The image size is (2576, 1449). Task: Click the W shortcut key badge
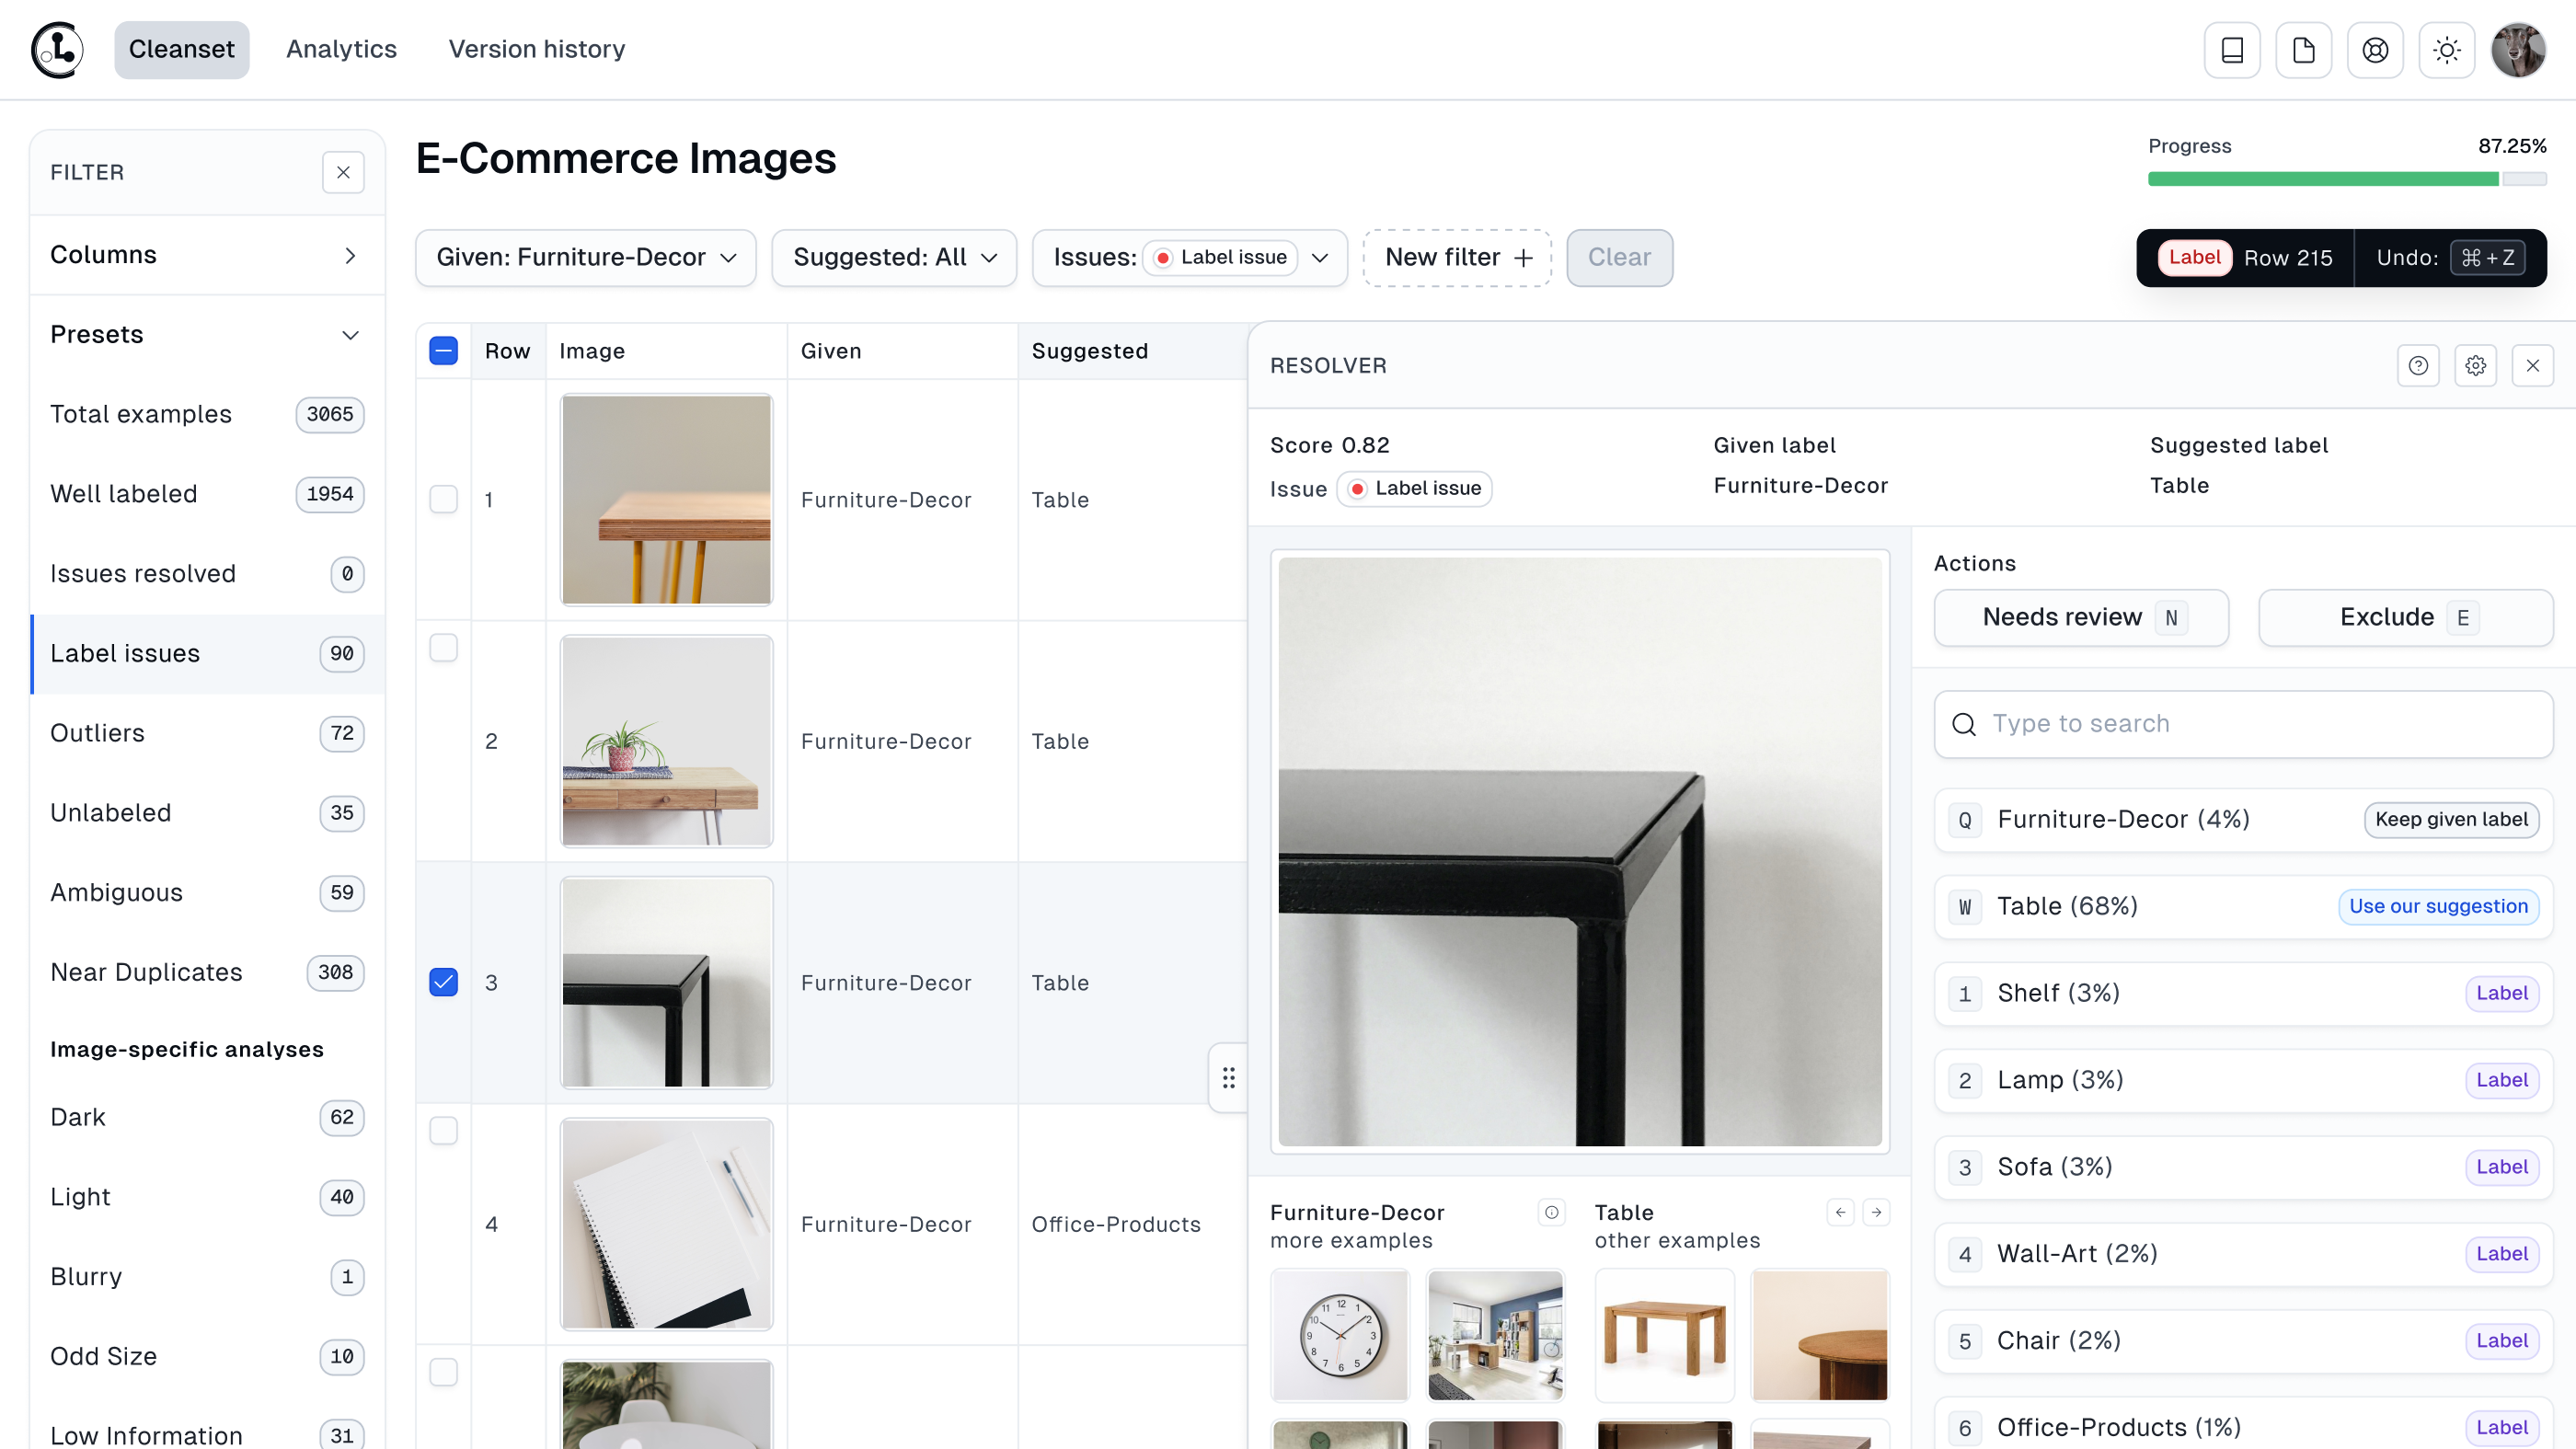[1965, 907]
